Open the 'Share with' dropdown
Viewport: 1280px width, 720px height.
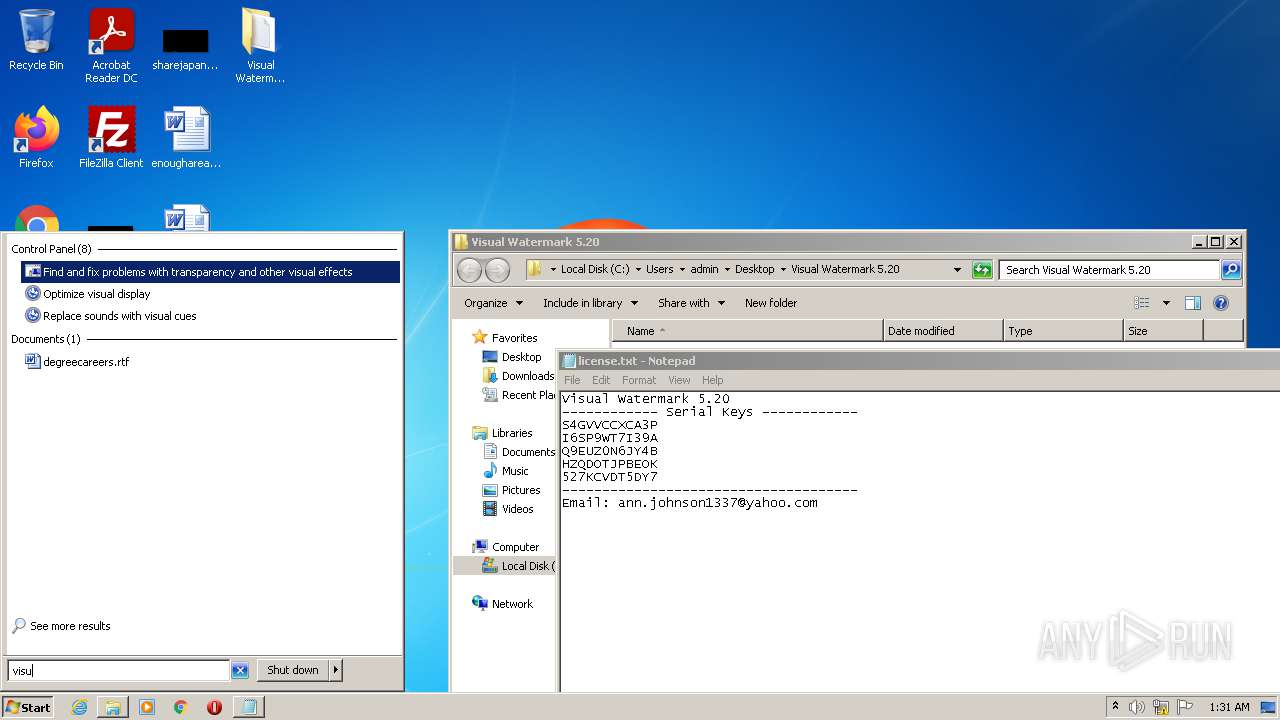[691, 303]
